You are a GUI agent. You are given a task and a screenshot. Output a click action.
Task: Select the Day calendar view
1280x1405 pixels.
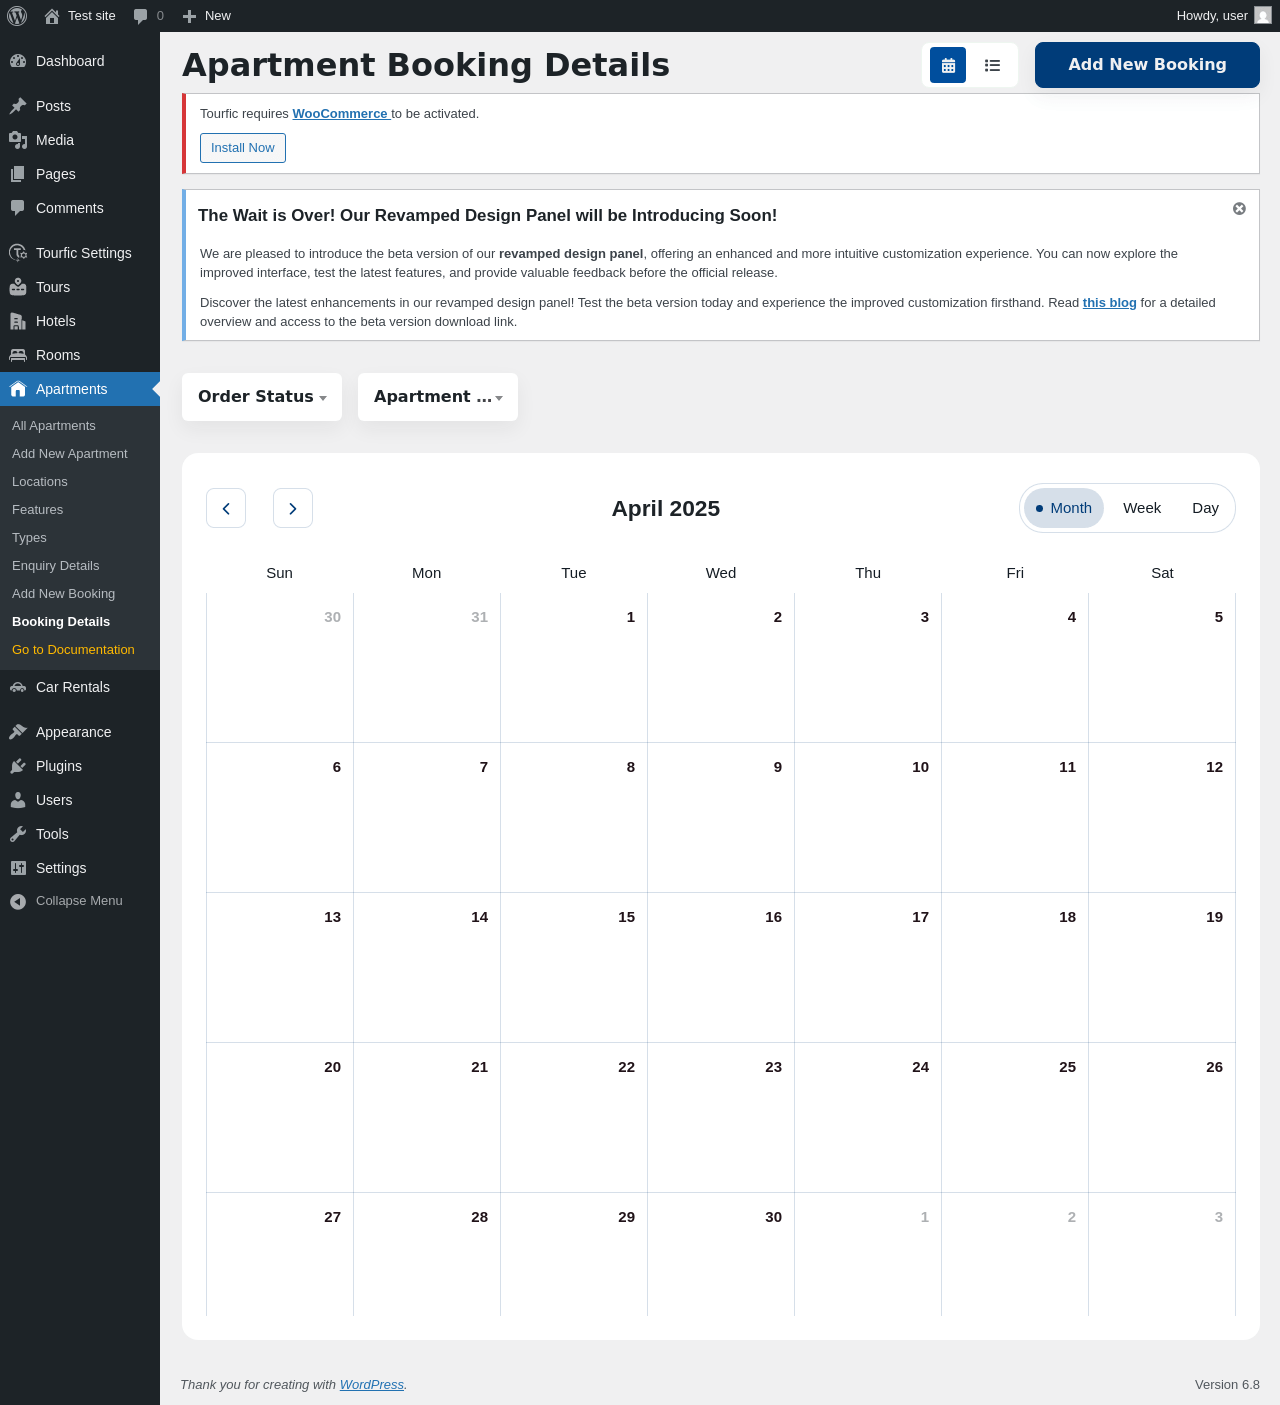click(x=1205, y=508)
